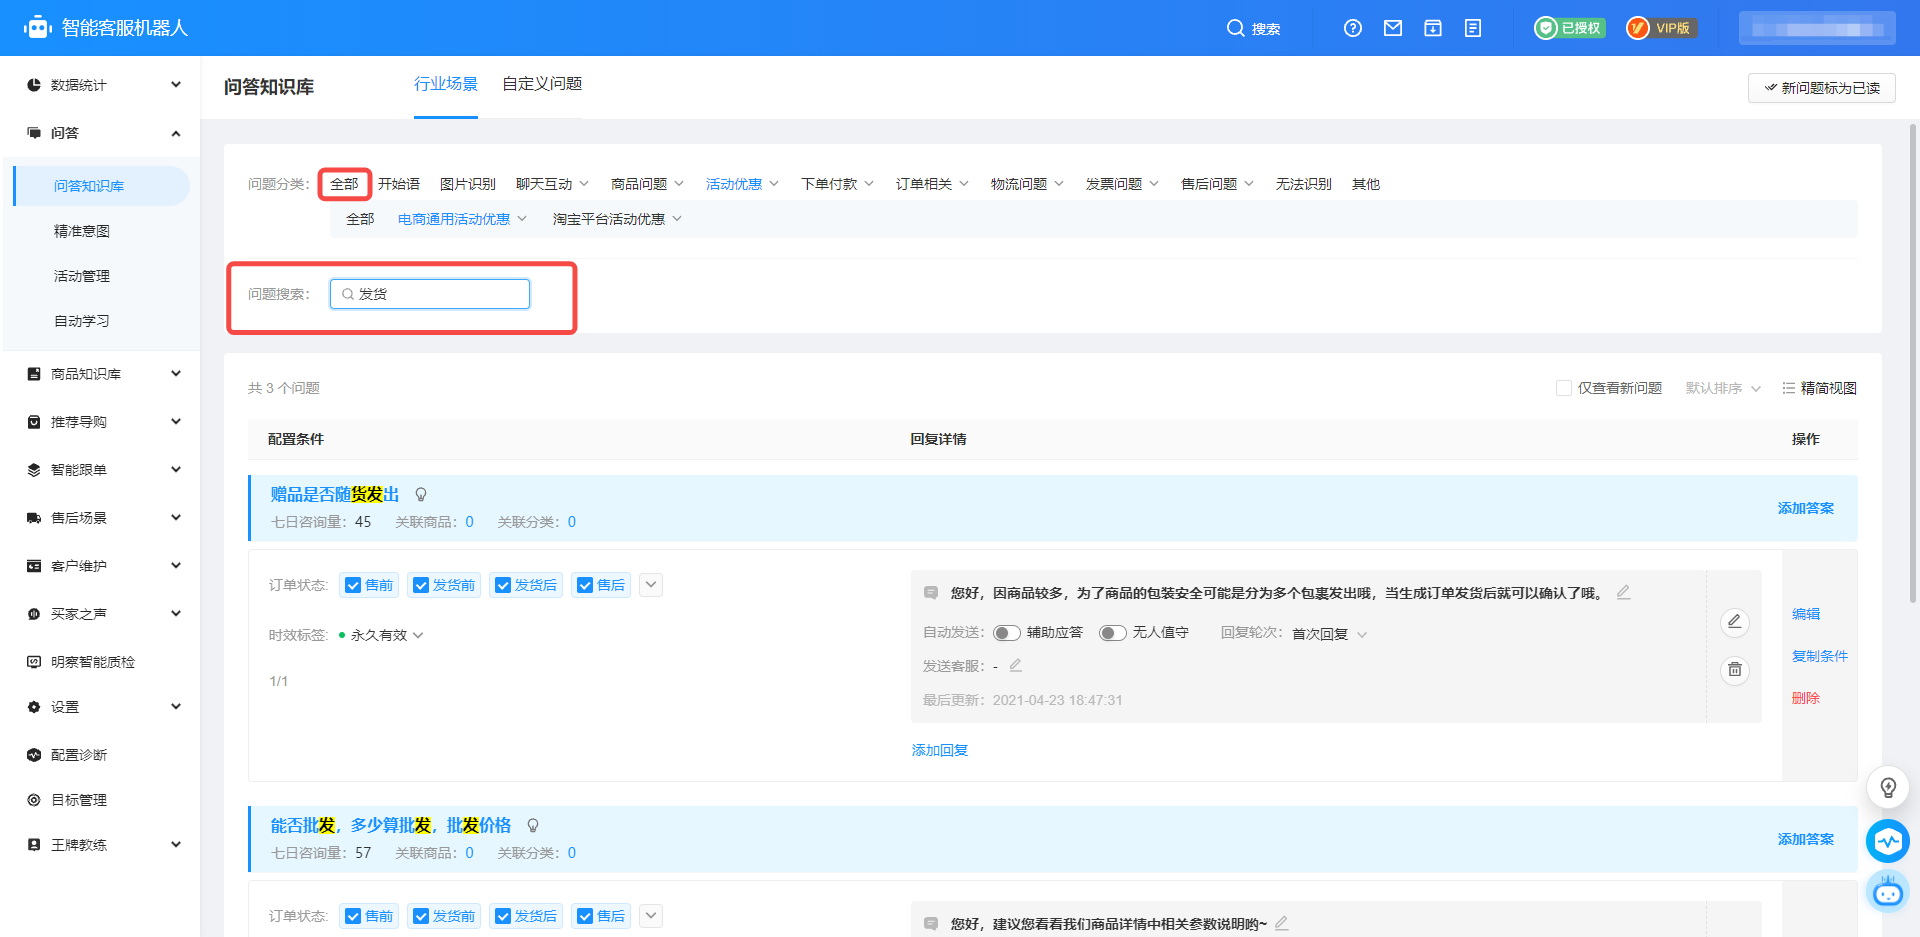1920x937 pixels.
Task: Expand first question's order status arrow
Action: pos(651,585)
